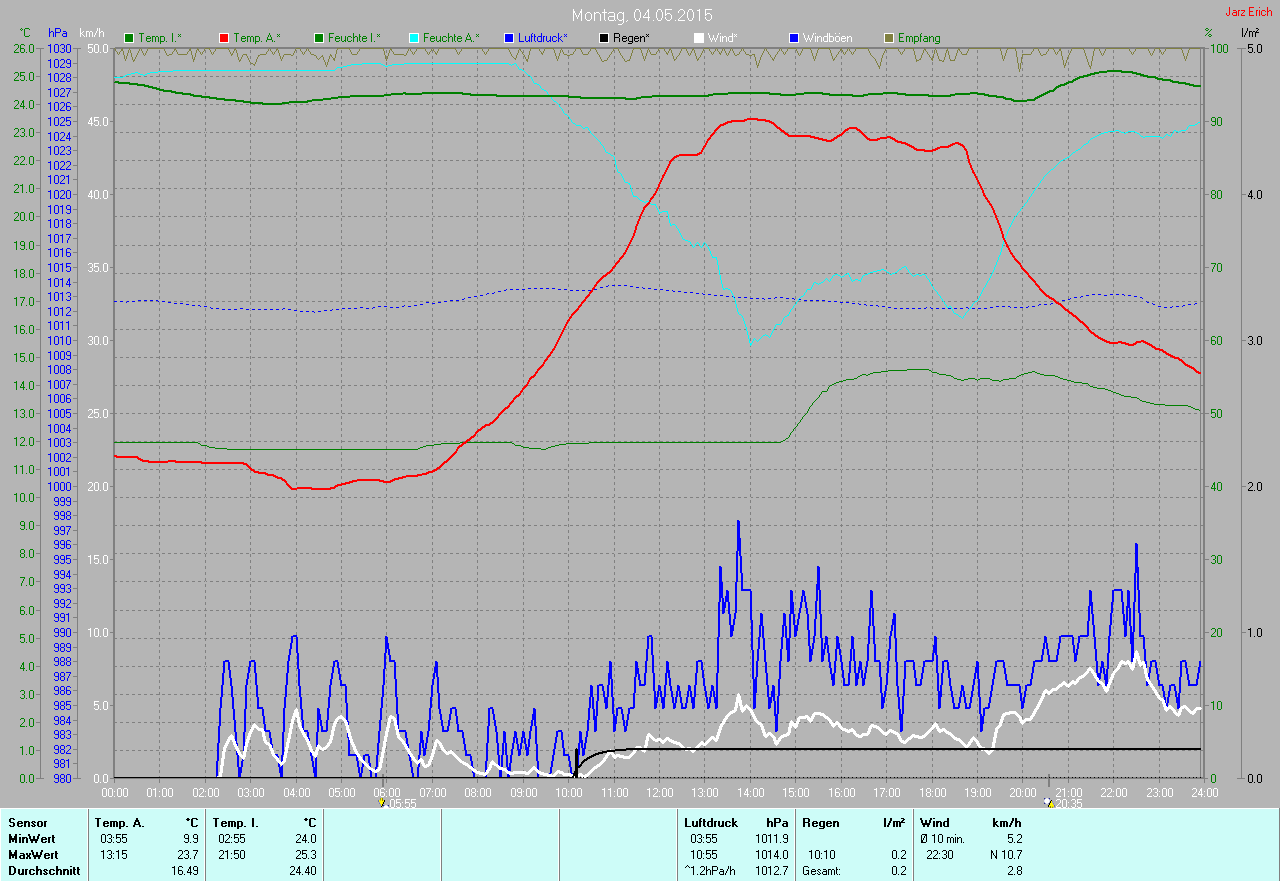Click the cyan Feuchte A. legend square
Viewport: 1280px width, 881px height.
pos(413,38)
